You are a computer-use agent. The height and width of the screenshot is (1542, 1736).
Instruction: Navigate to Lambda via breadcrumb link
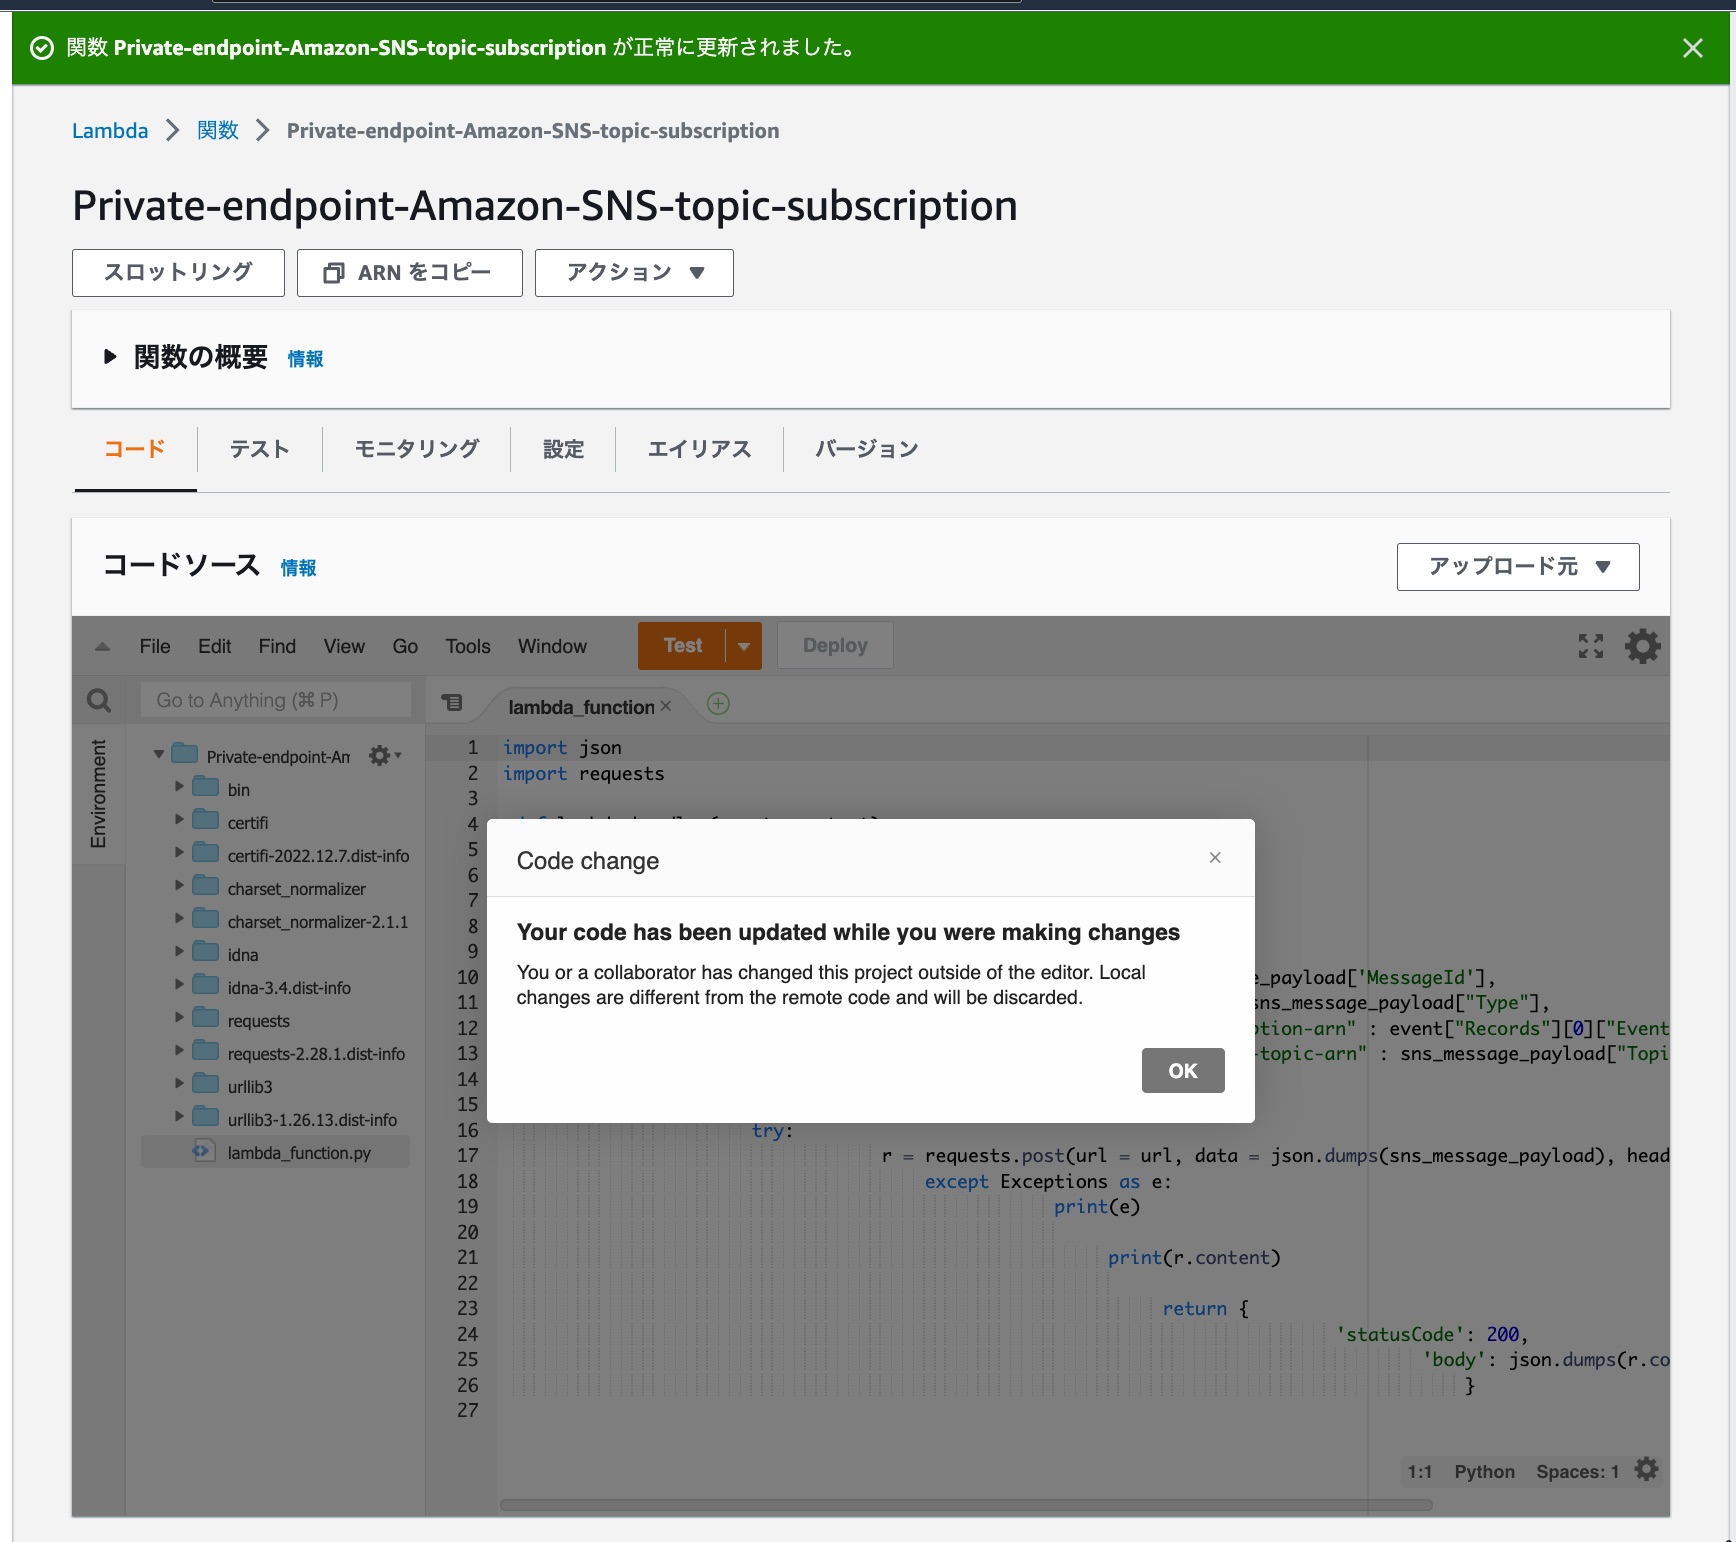110,130
